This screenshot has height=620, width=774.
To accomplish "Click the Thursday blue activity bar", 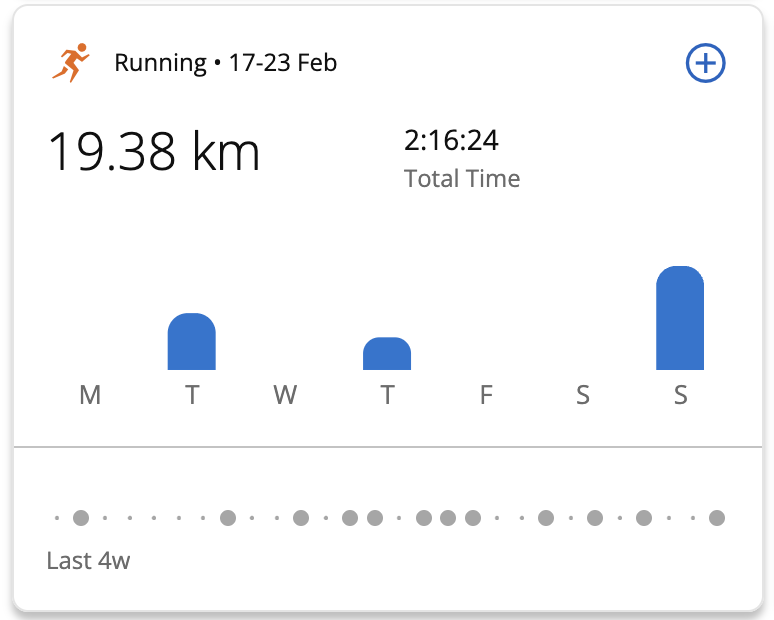I will point(387,354).
